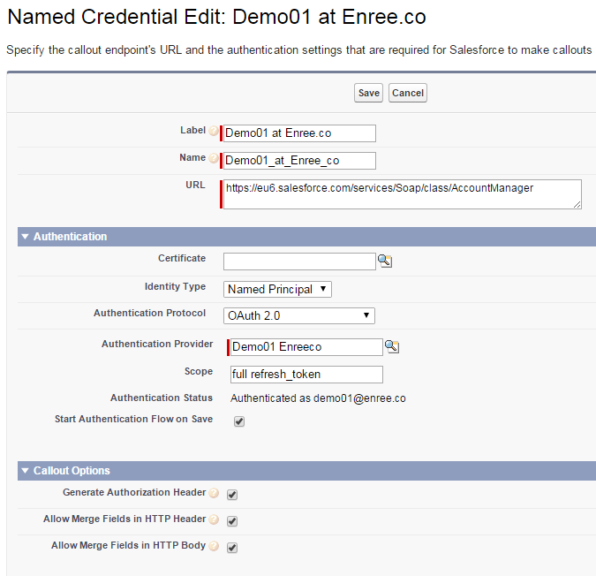Click the 'Identity Type' label

pos(175,287)
